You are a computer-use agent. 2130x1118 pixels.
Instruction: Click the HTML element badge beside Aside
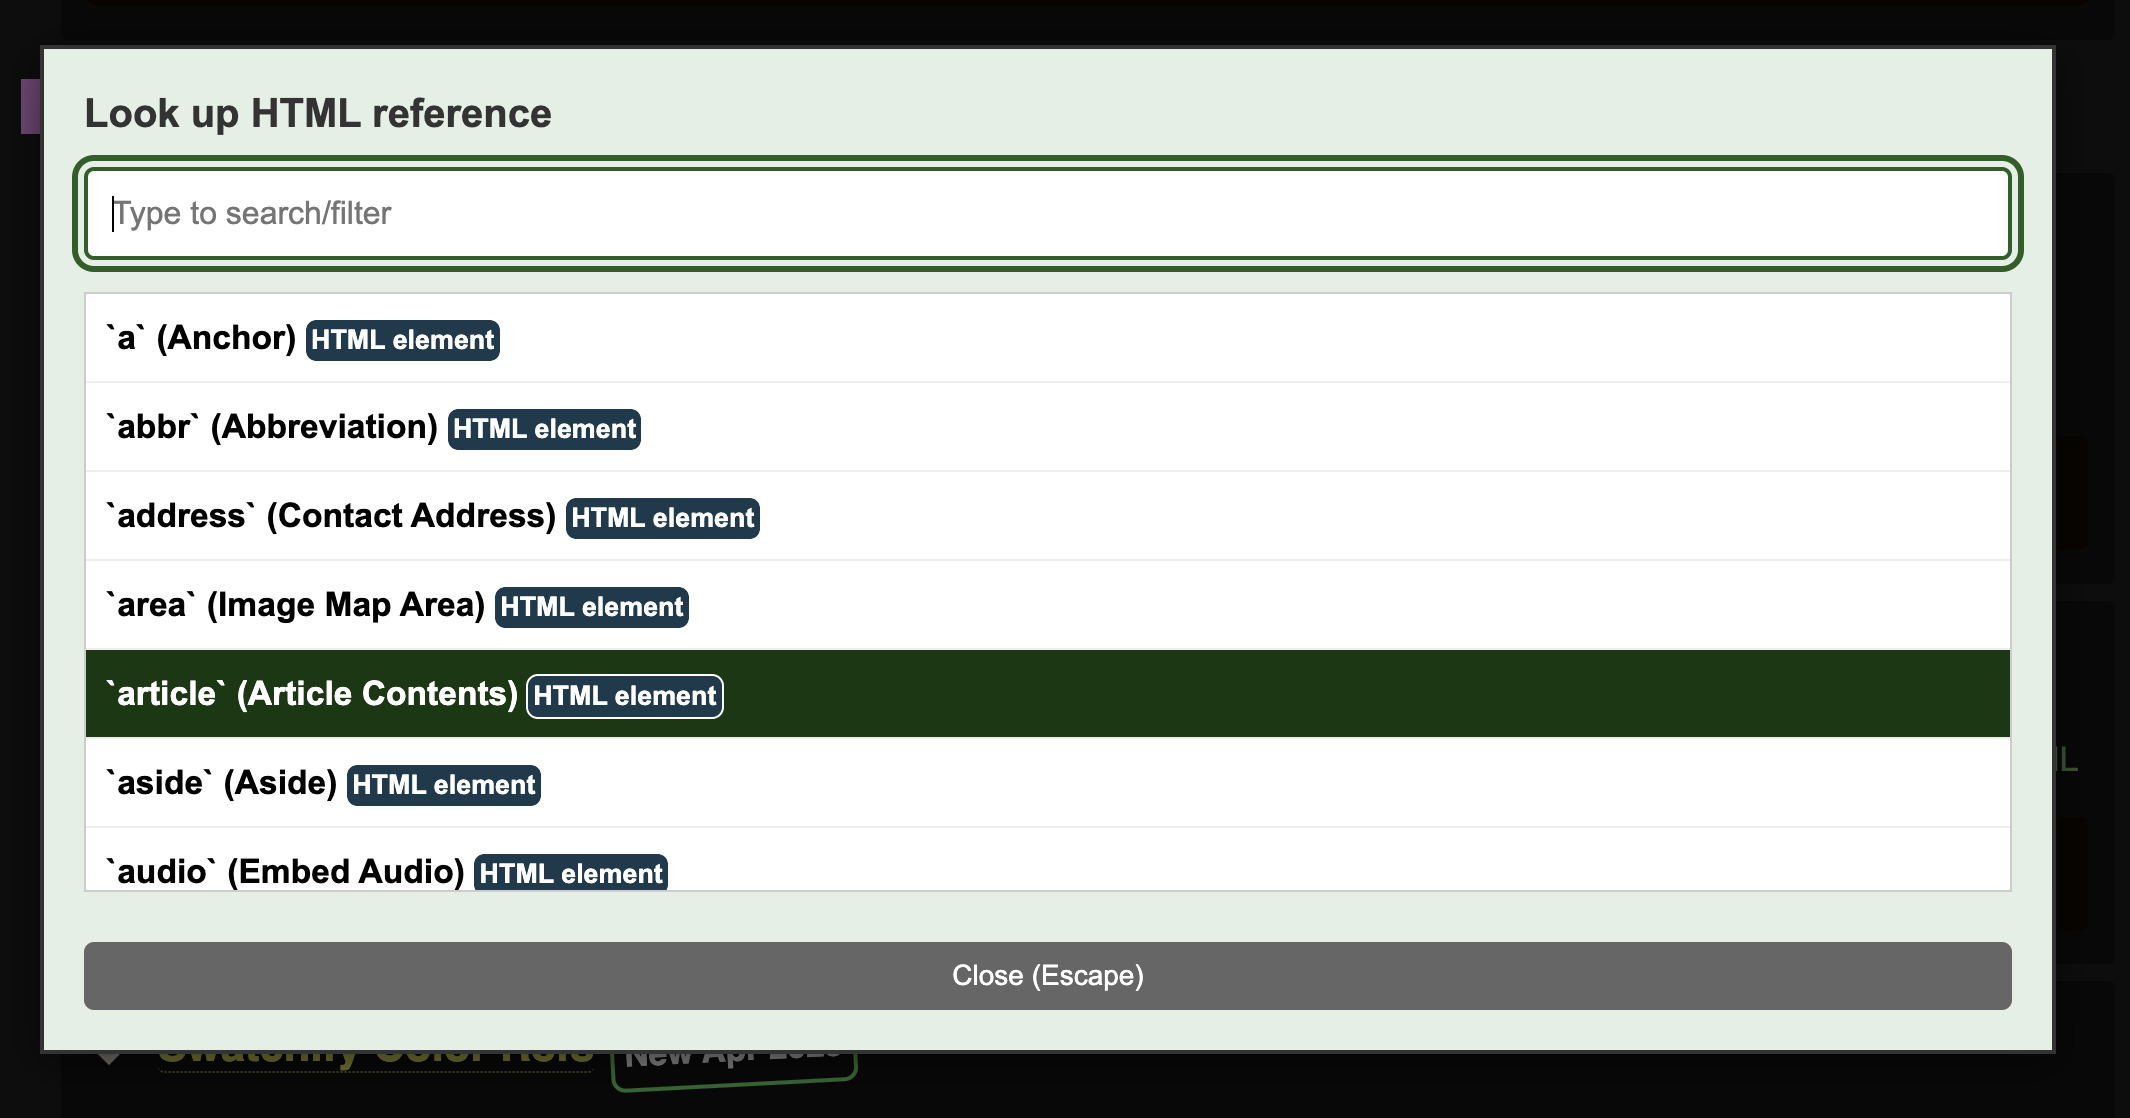(x=444, y=785)
